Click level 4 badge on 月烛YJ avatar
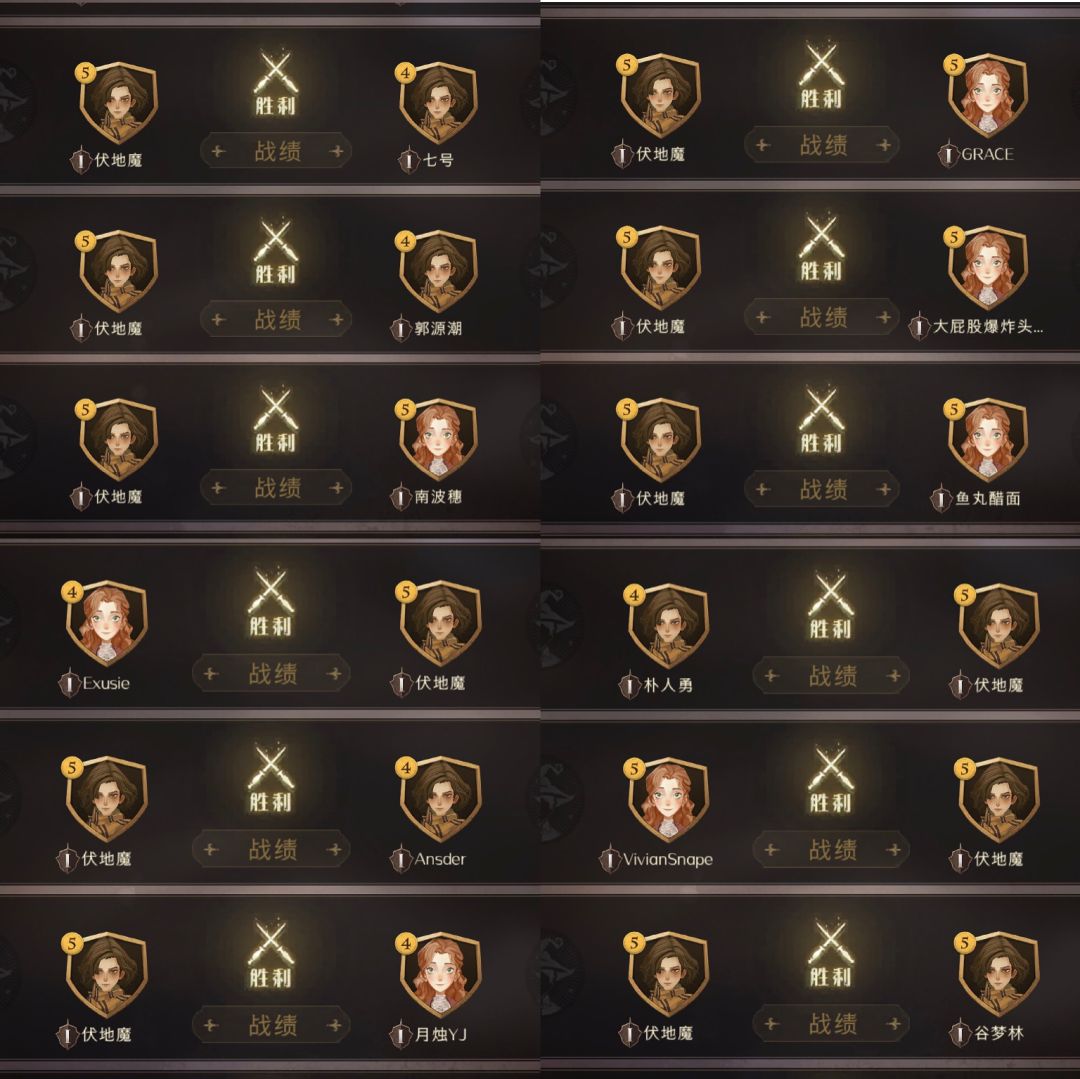The width and height of the screenshot is (1080, 1079). coord(406,943)
